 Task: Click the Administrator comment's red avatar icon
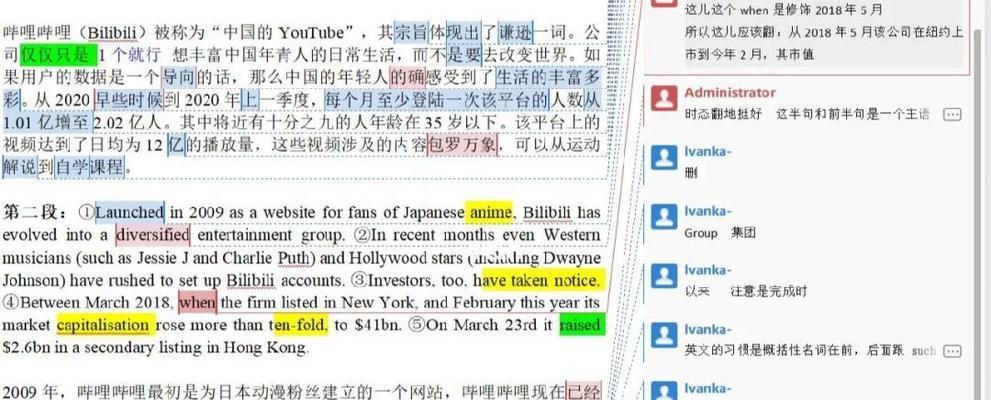(664, 98)
